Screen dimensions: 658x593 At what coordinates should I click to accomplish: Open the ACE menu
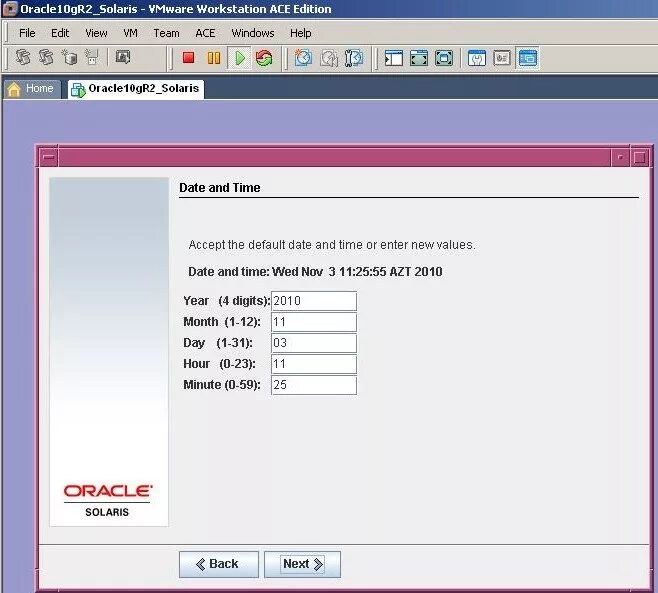pos(205,33)
